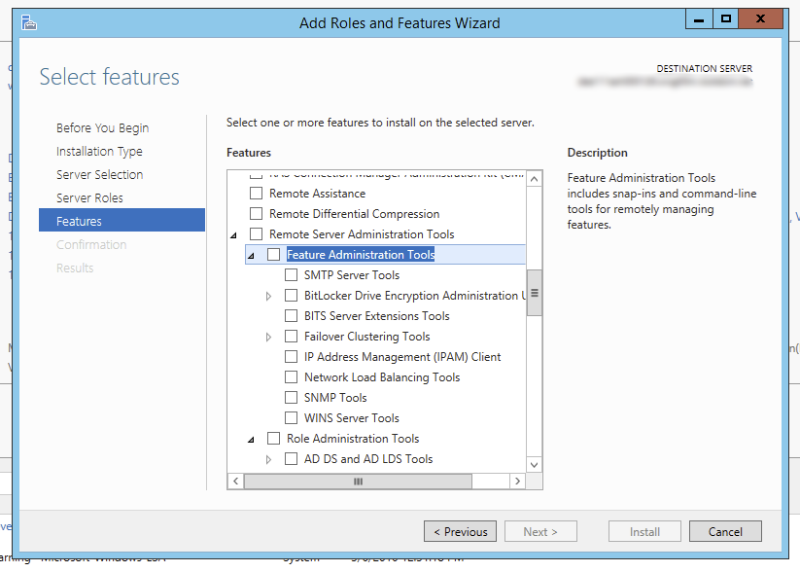Toggle Remote Differential Compression checkbox

pos(256,214)
